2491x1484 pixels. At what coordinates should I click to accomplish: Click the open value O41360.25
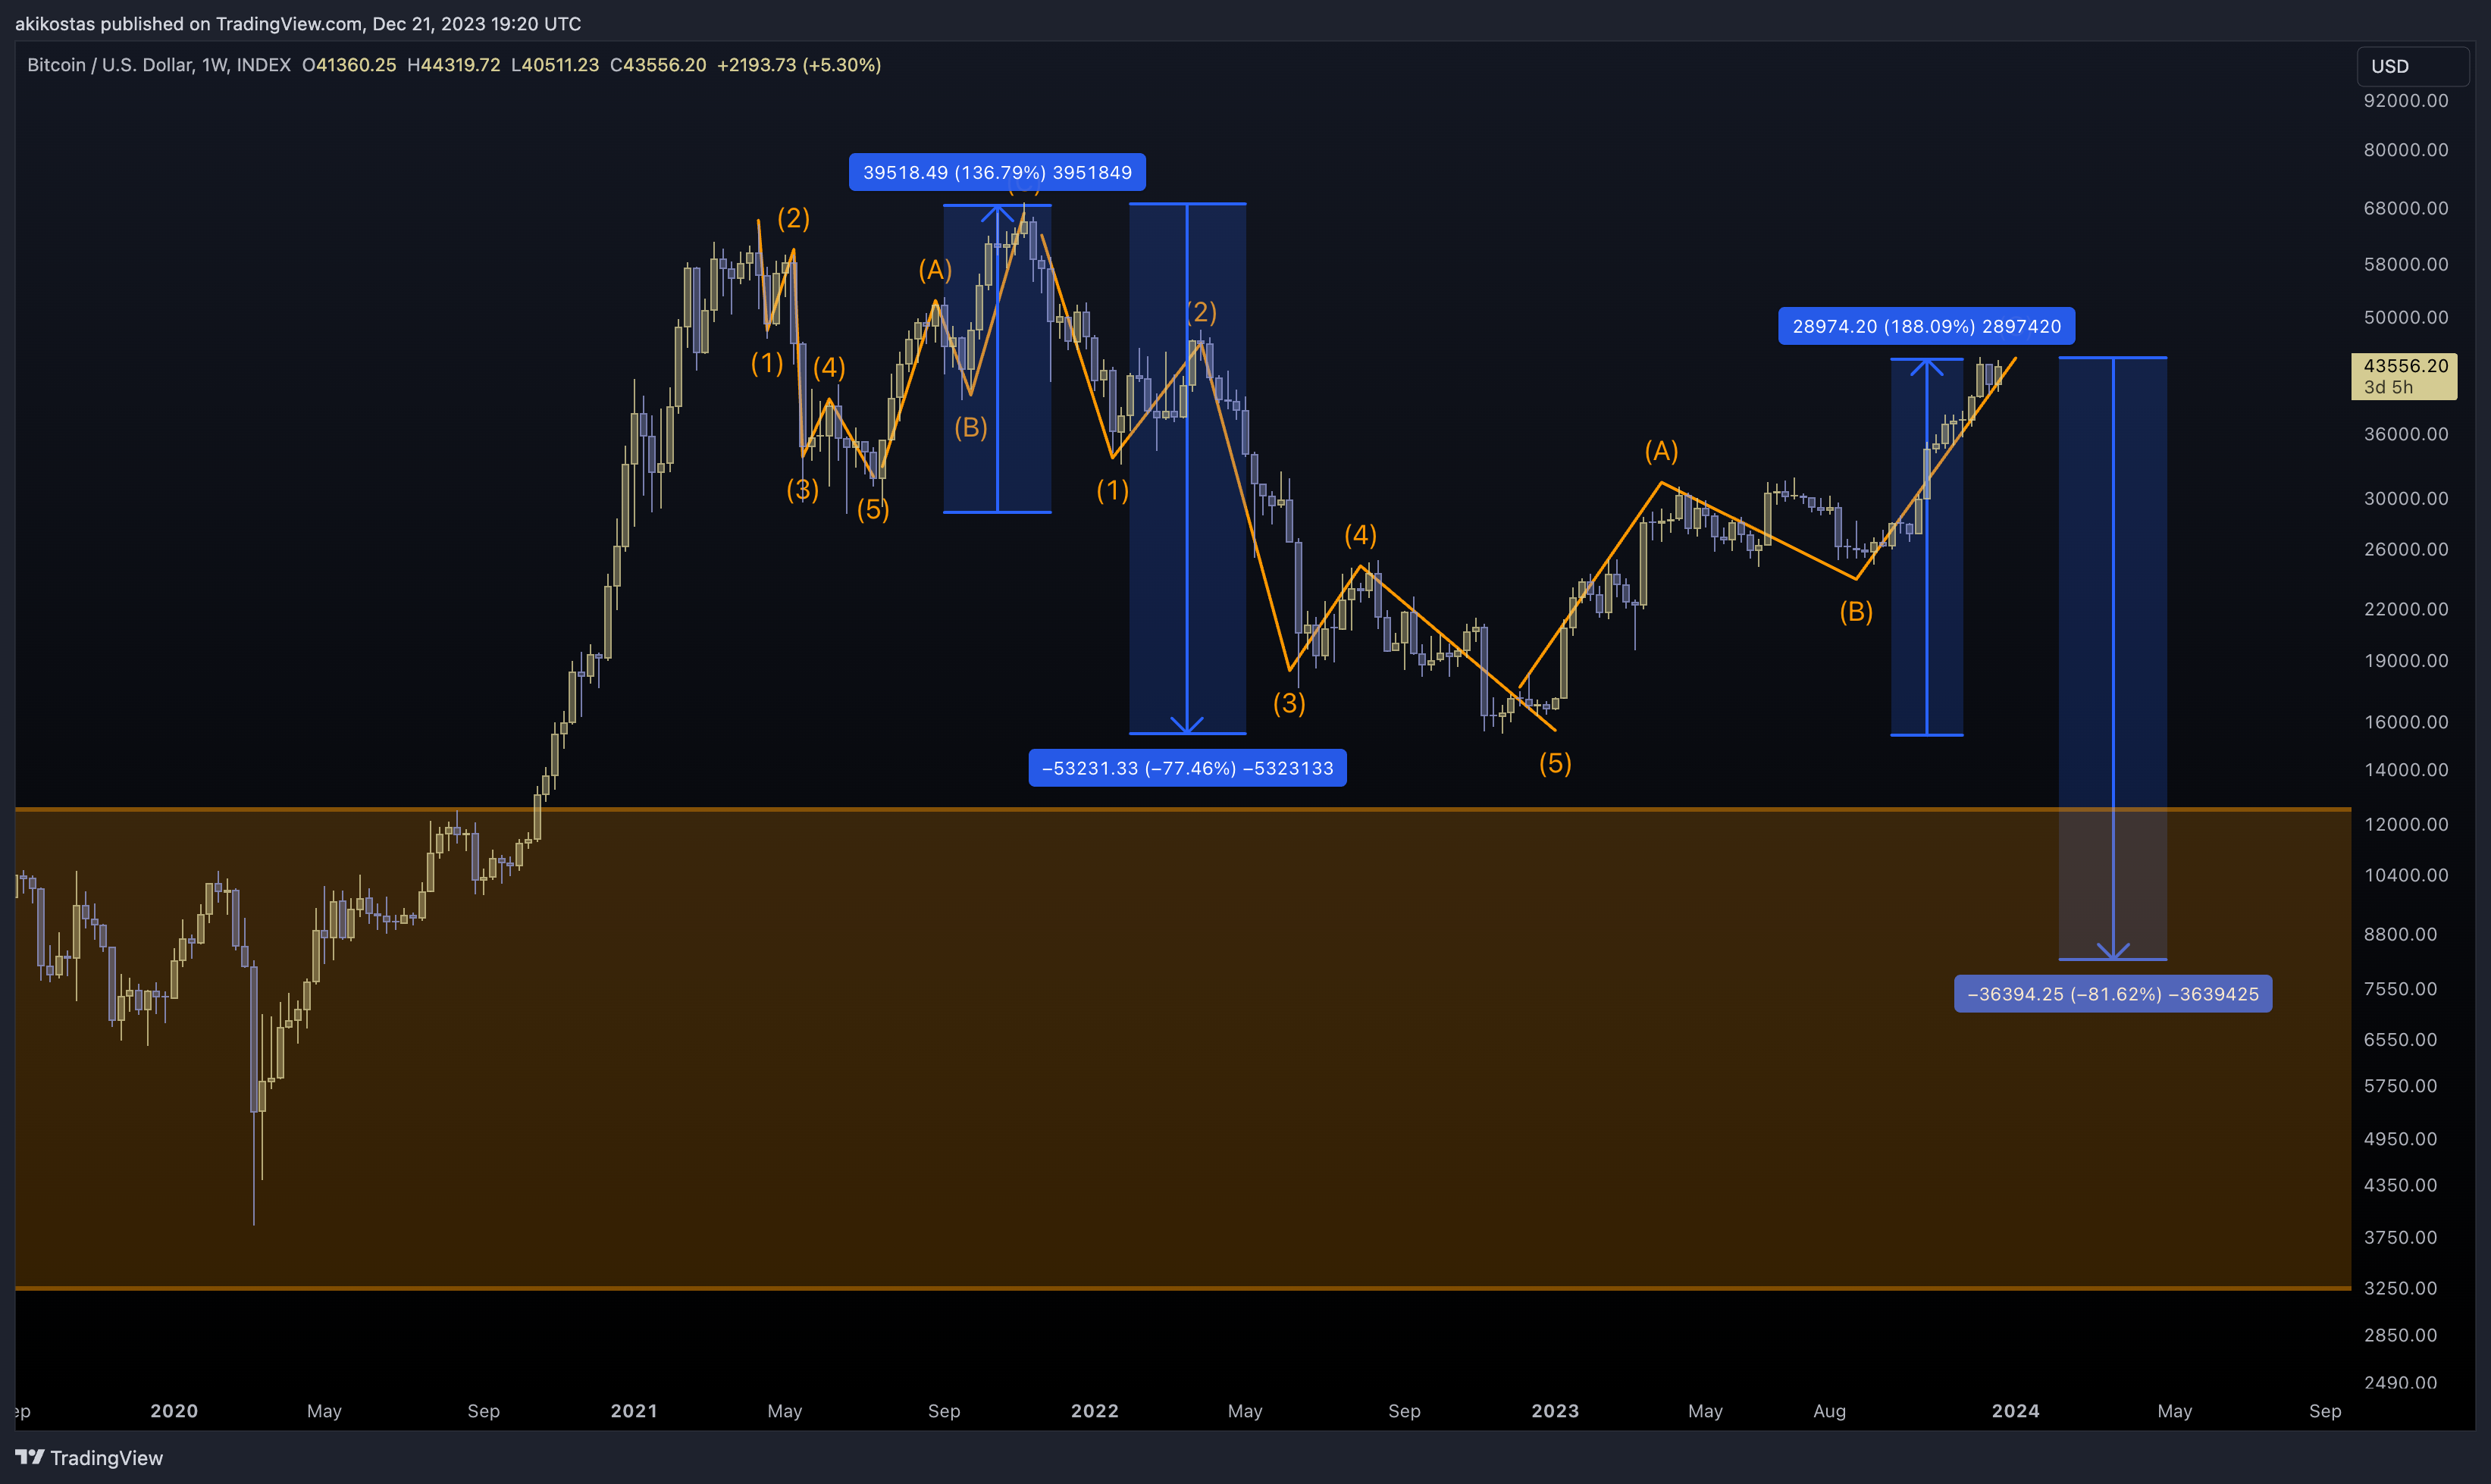click(x=349, y=65)
